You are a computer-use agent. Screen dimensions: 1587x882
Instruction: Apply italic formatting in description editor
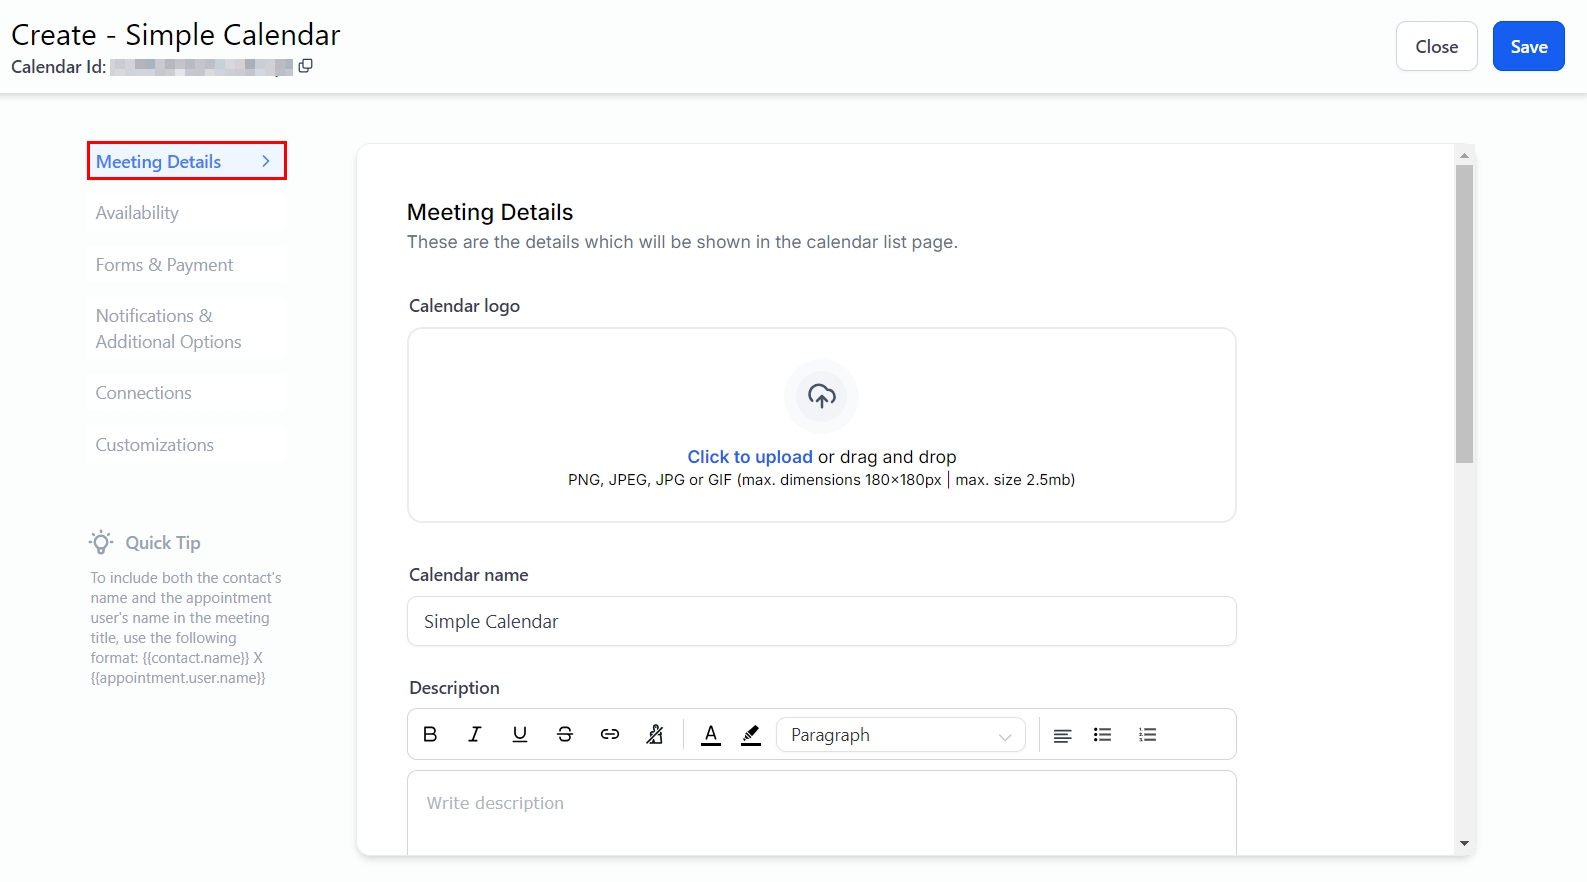[475, 735]
